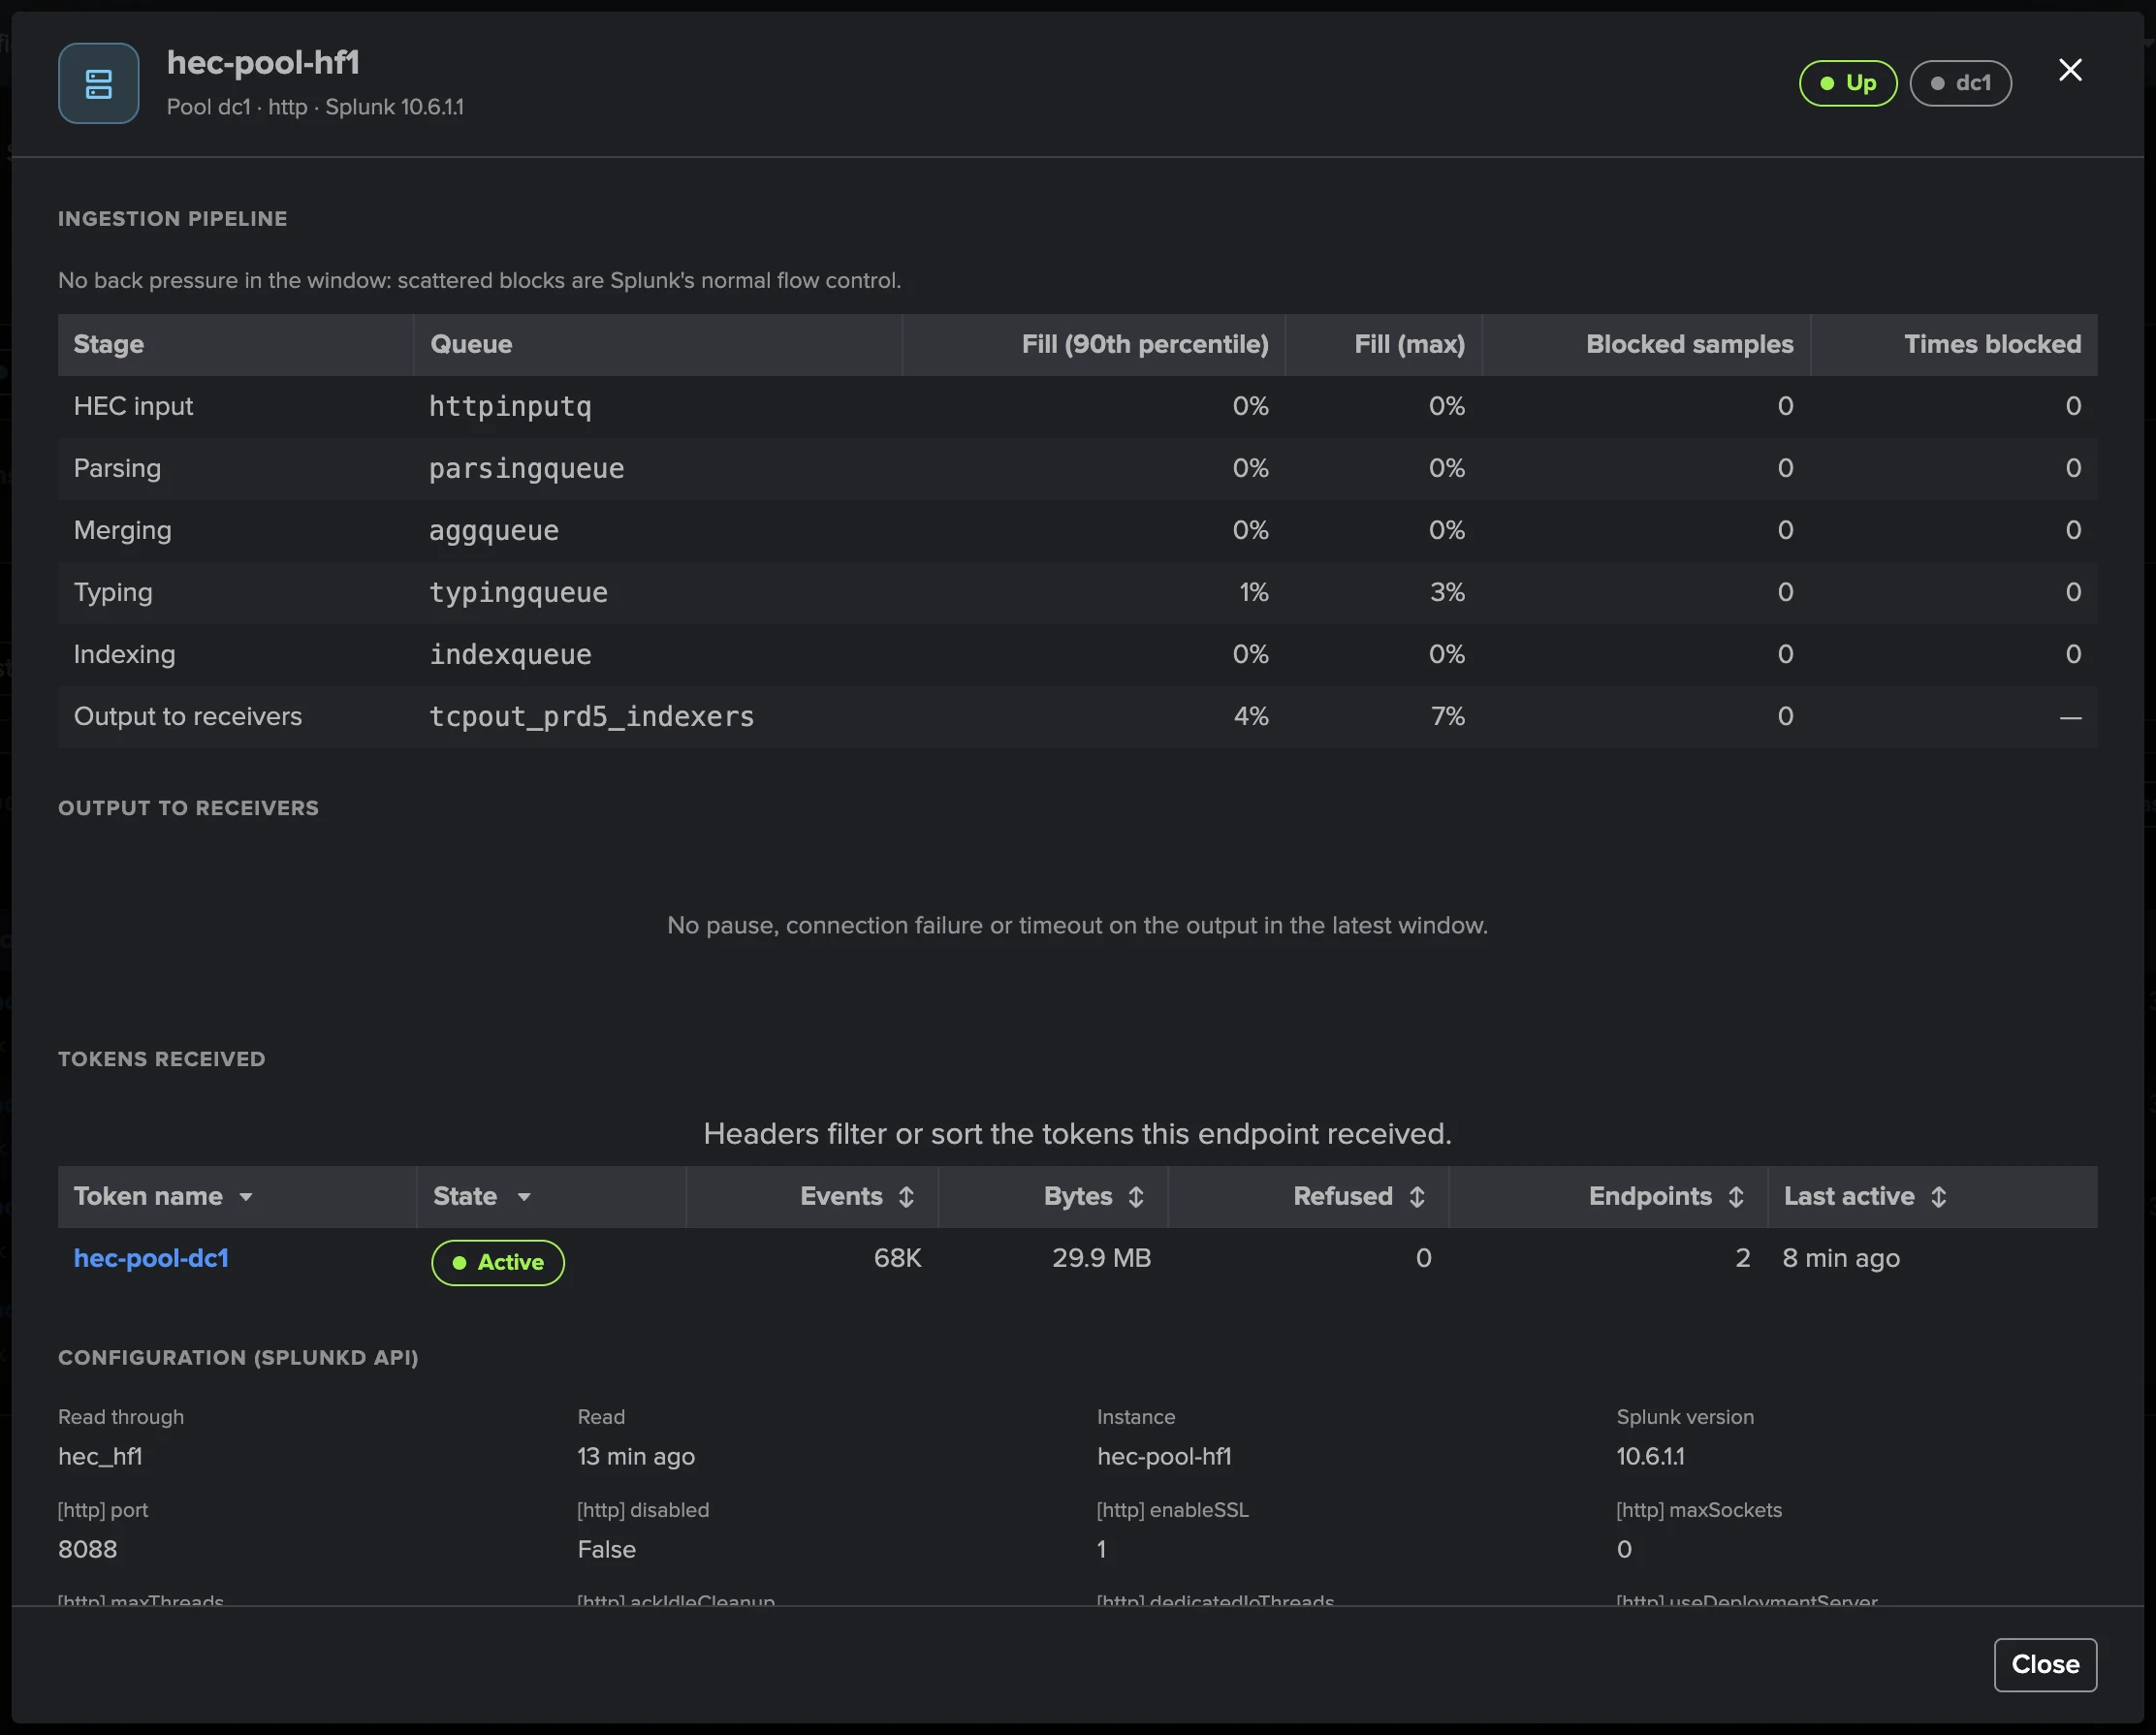Open the Token name filter dropdown

[x=246, y=1197]
